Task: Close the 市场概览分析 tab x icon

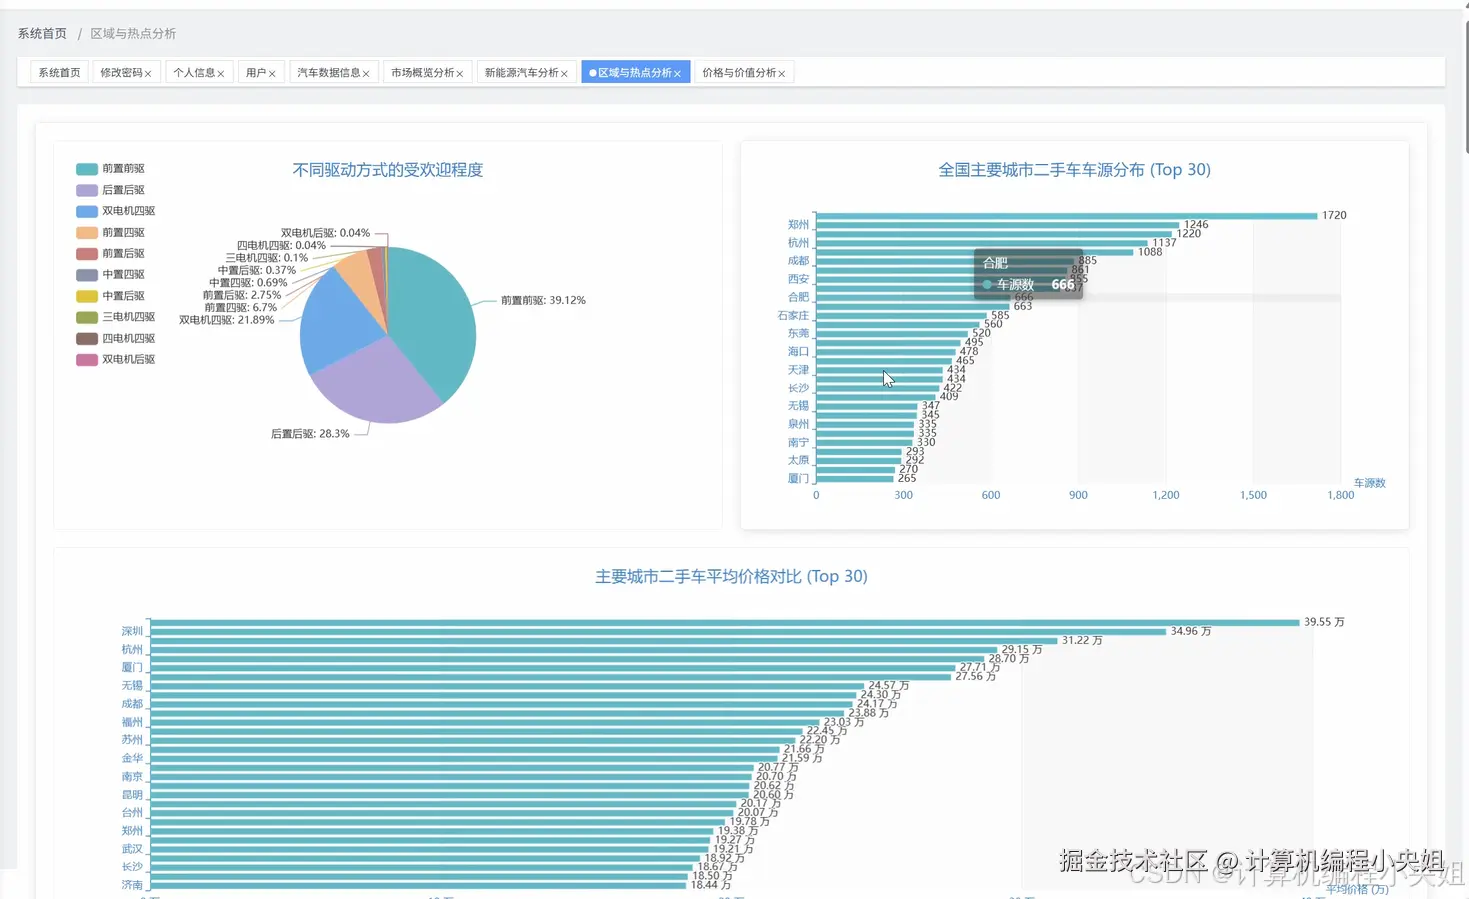Action: (x=460, y=74)
